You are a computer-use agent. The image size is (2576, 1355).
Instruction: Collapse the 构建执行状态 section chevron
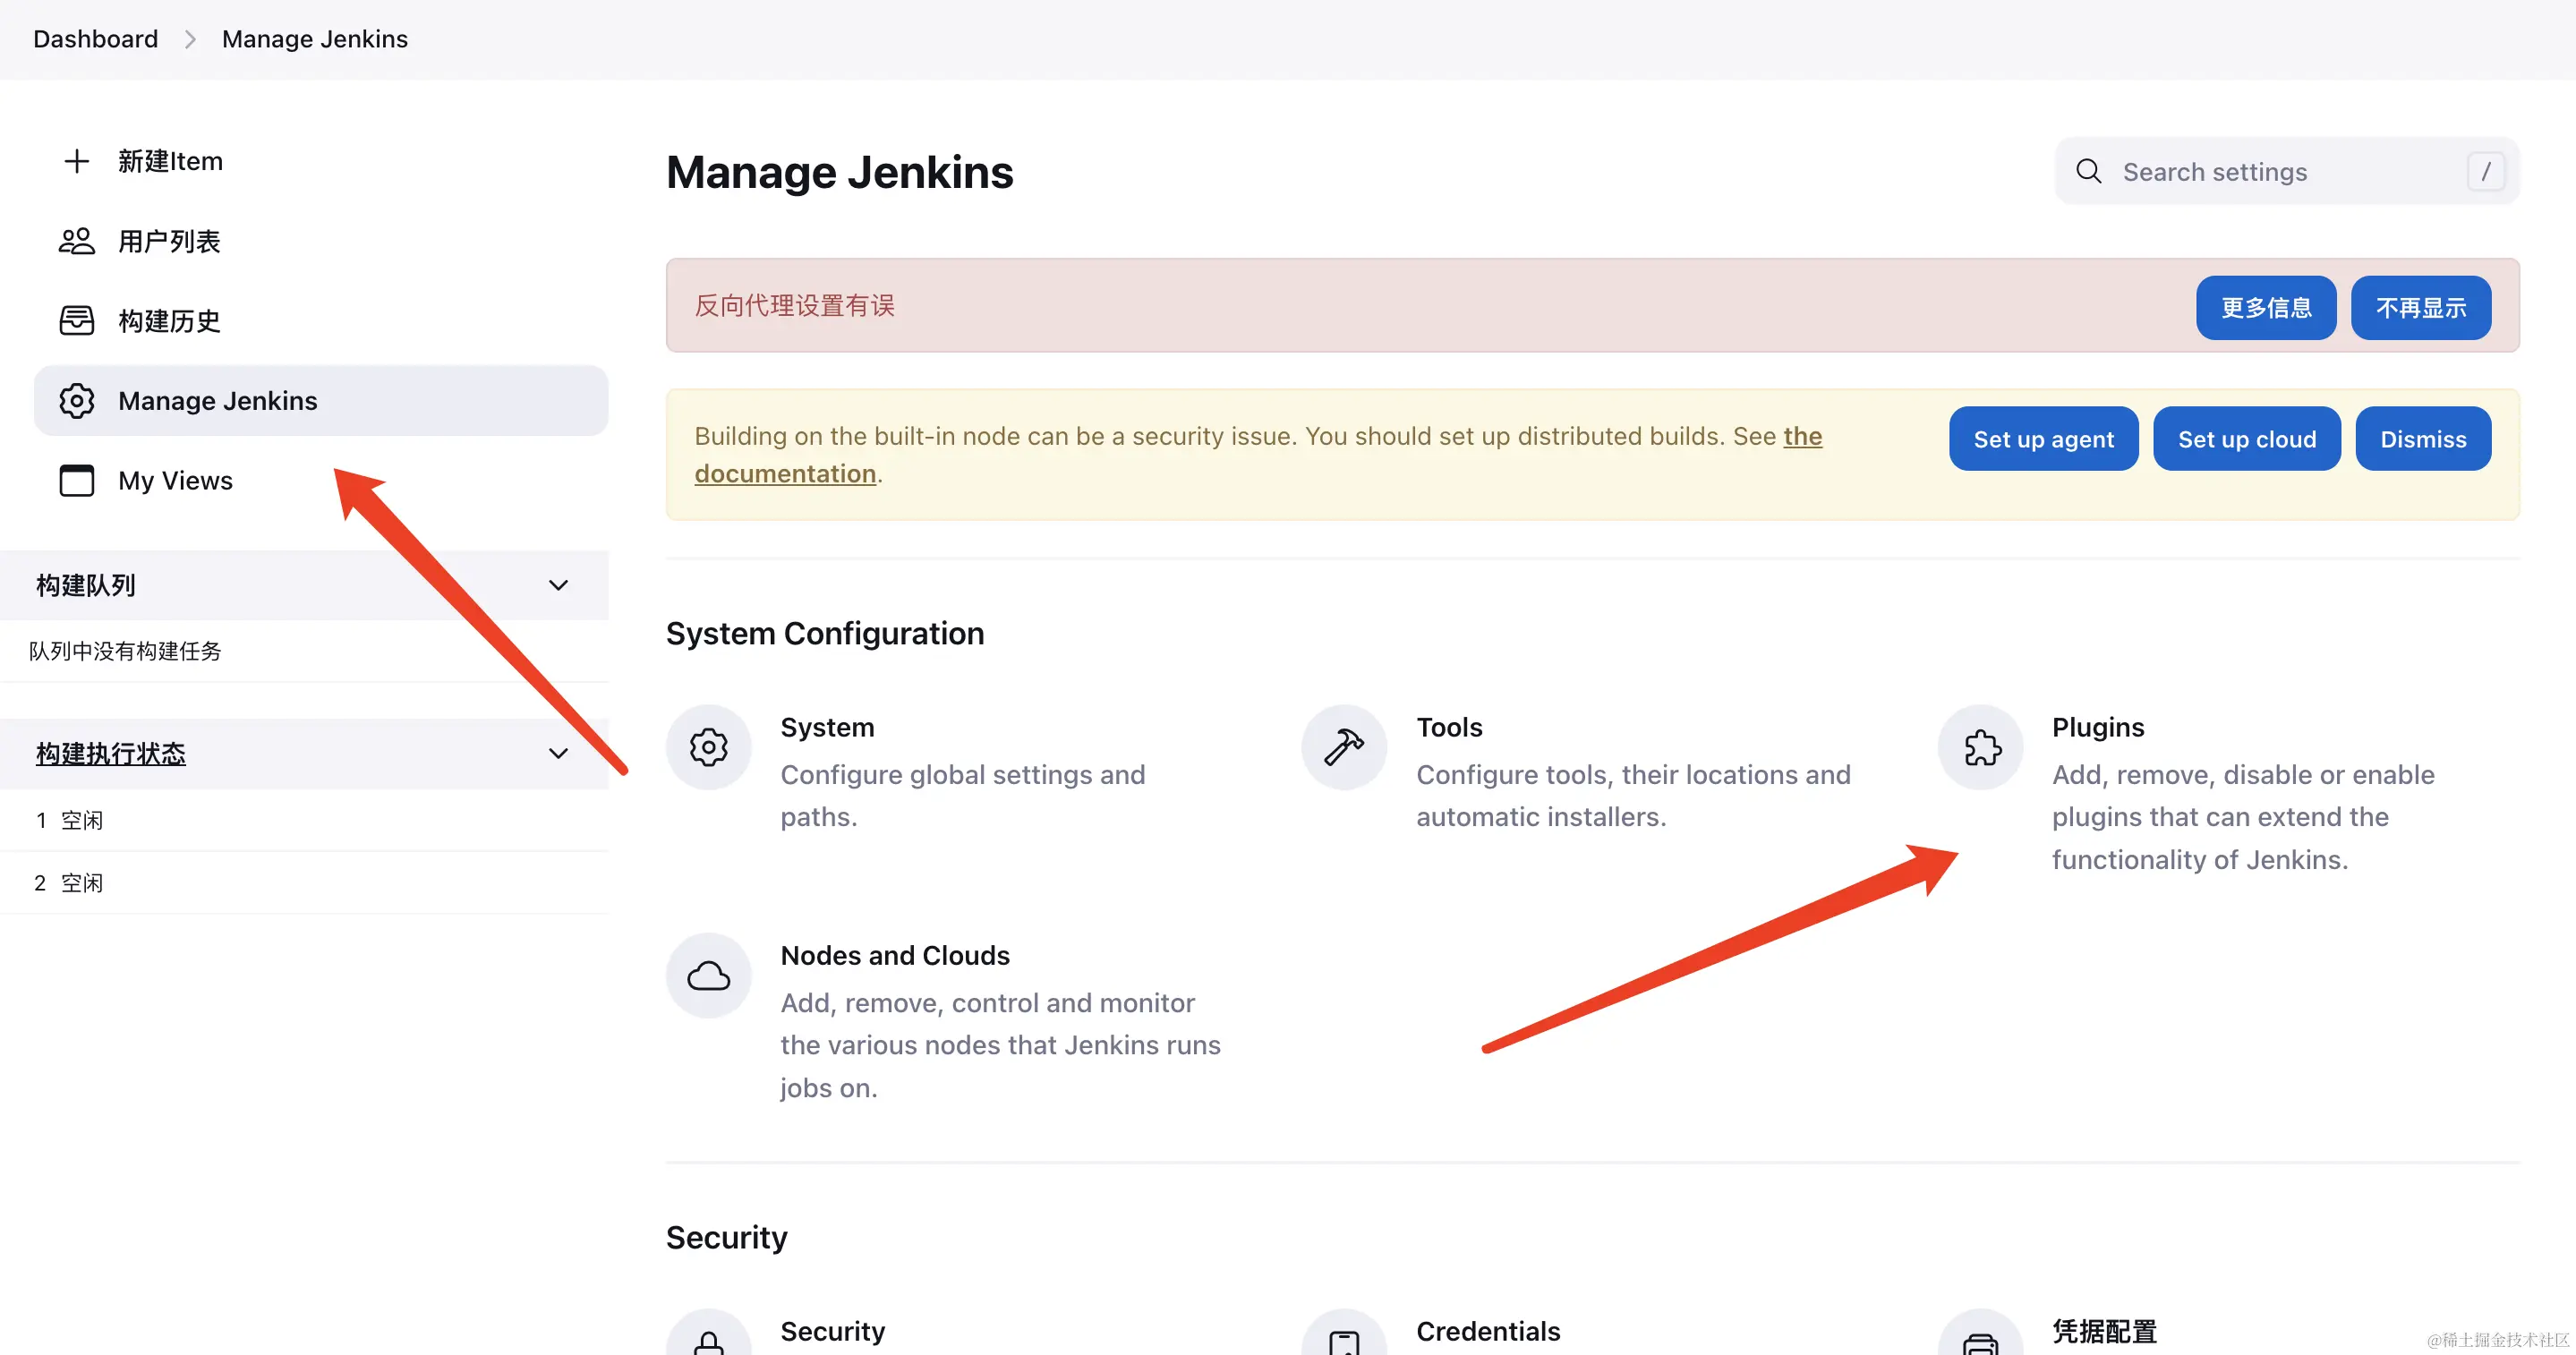pyautogui.click(x=558, y=753)
